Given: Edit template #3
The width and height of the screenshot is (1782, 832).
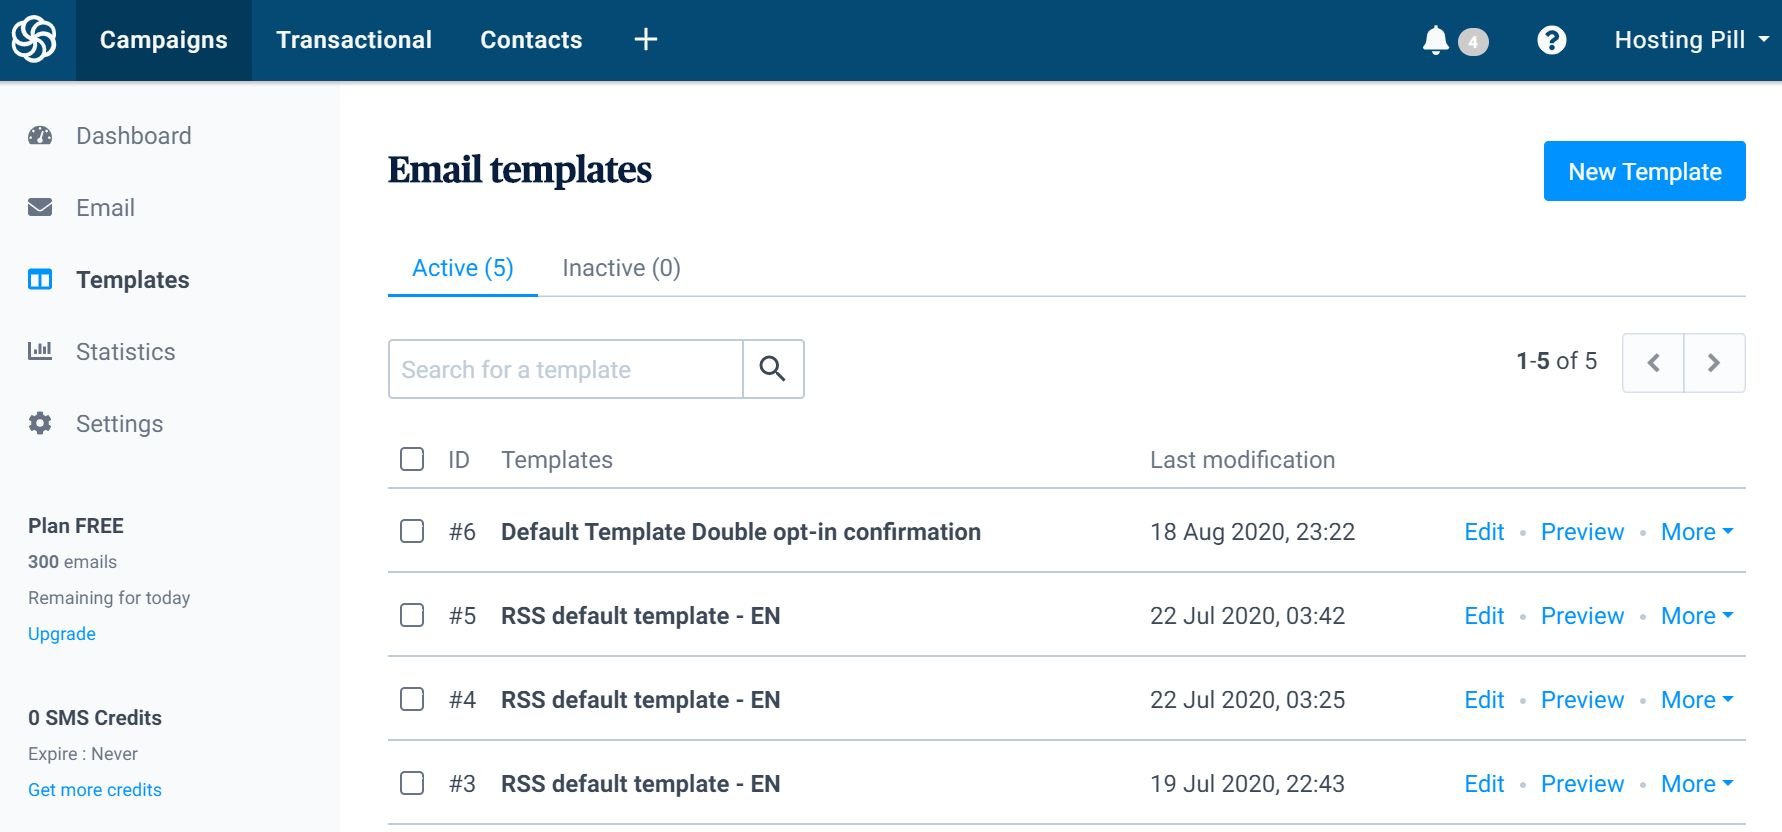Looking at the screenshot, I should pyautogui.click(x=1484, y=784).
